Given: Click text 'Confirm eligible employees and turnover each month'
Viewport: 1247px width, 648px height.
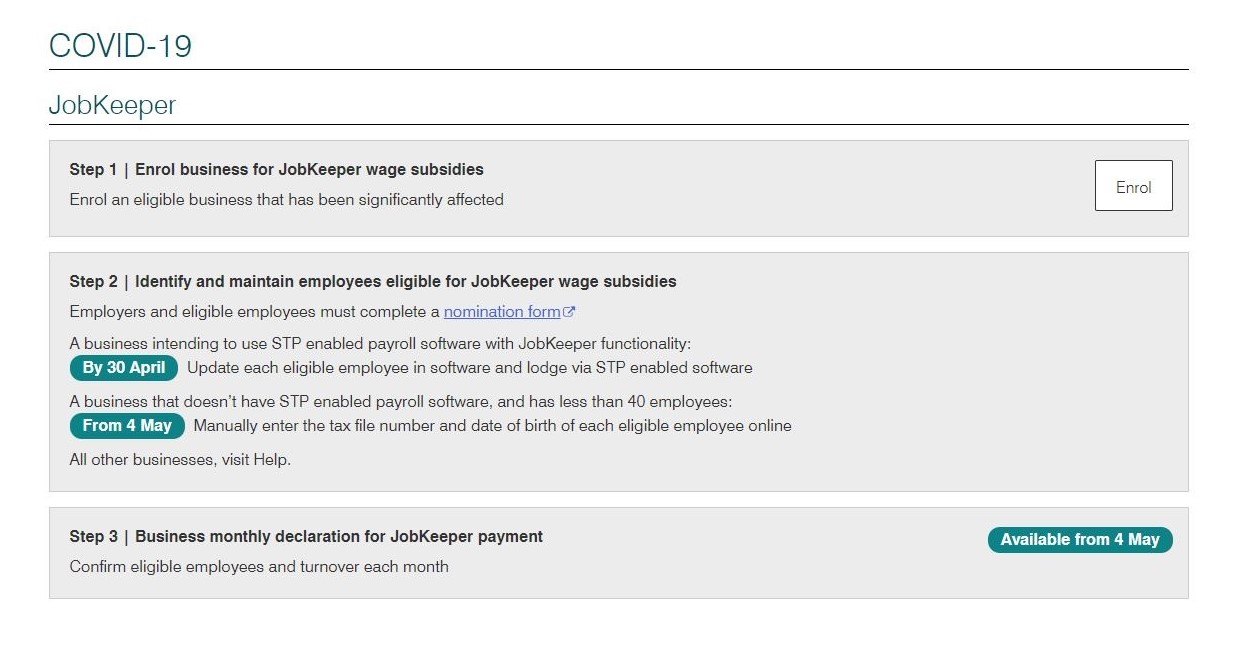Looking at the screenshot, I should (x=259, y=566).
